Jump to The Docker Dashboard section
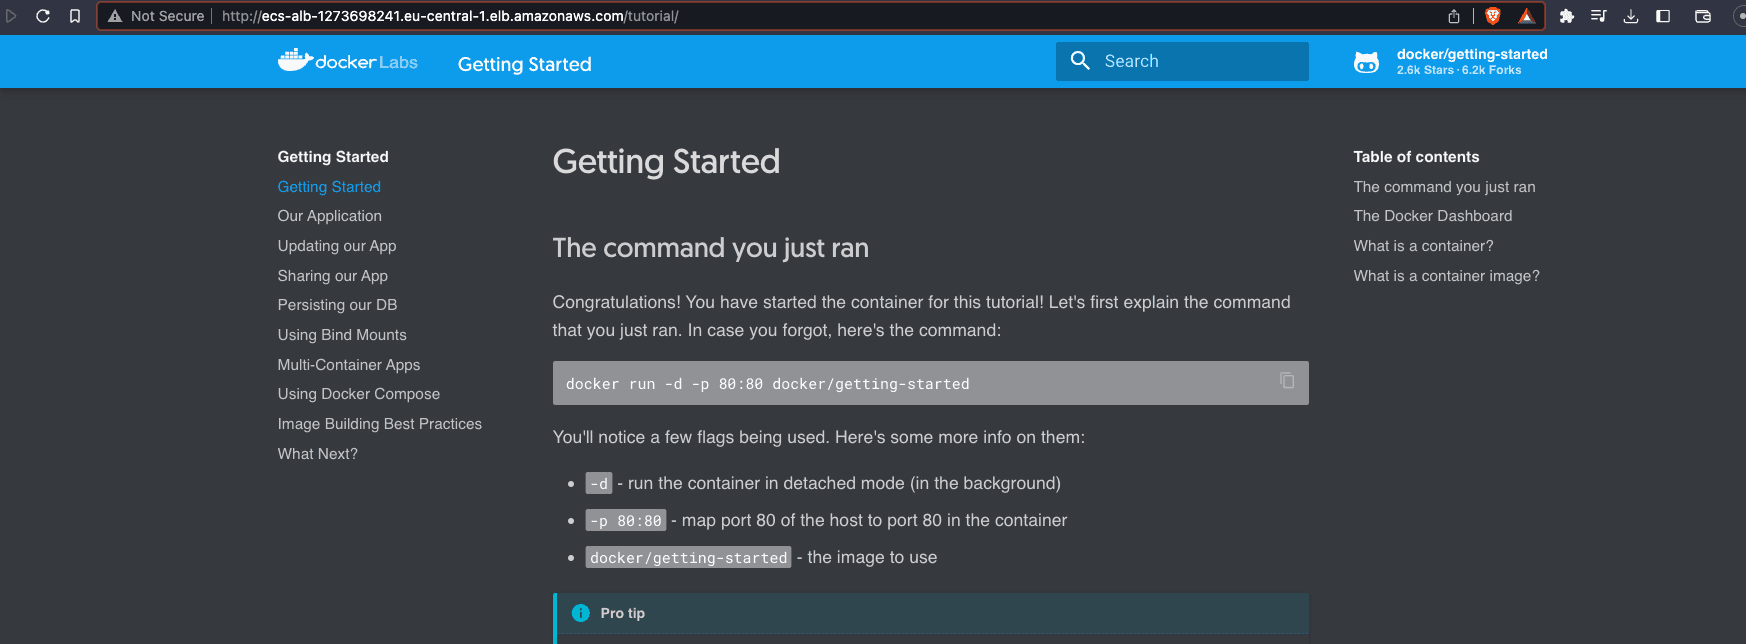This screenshot has width=1746, height=644. (x=1433, y=216)
